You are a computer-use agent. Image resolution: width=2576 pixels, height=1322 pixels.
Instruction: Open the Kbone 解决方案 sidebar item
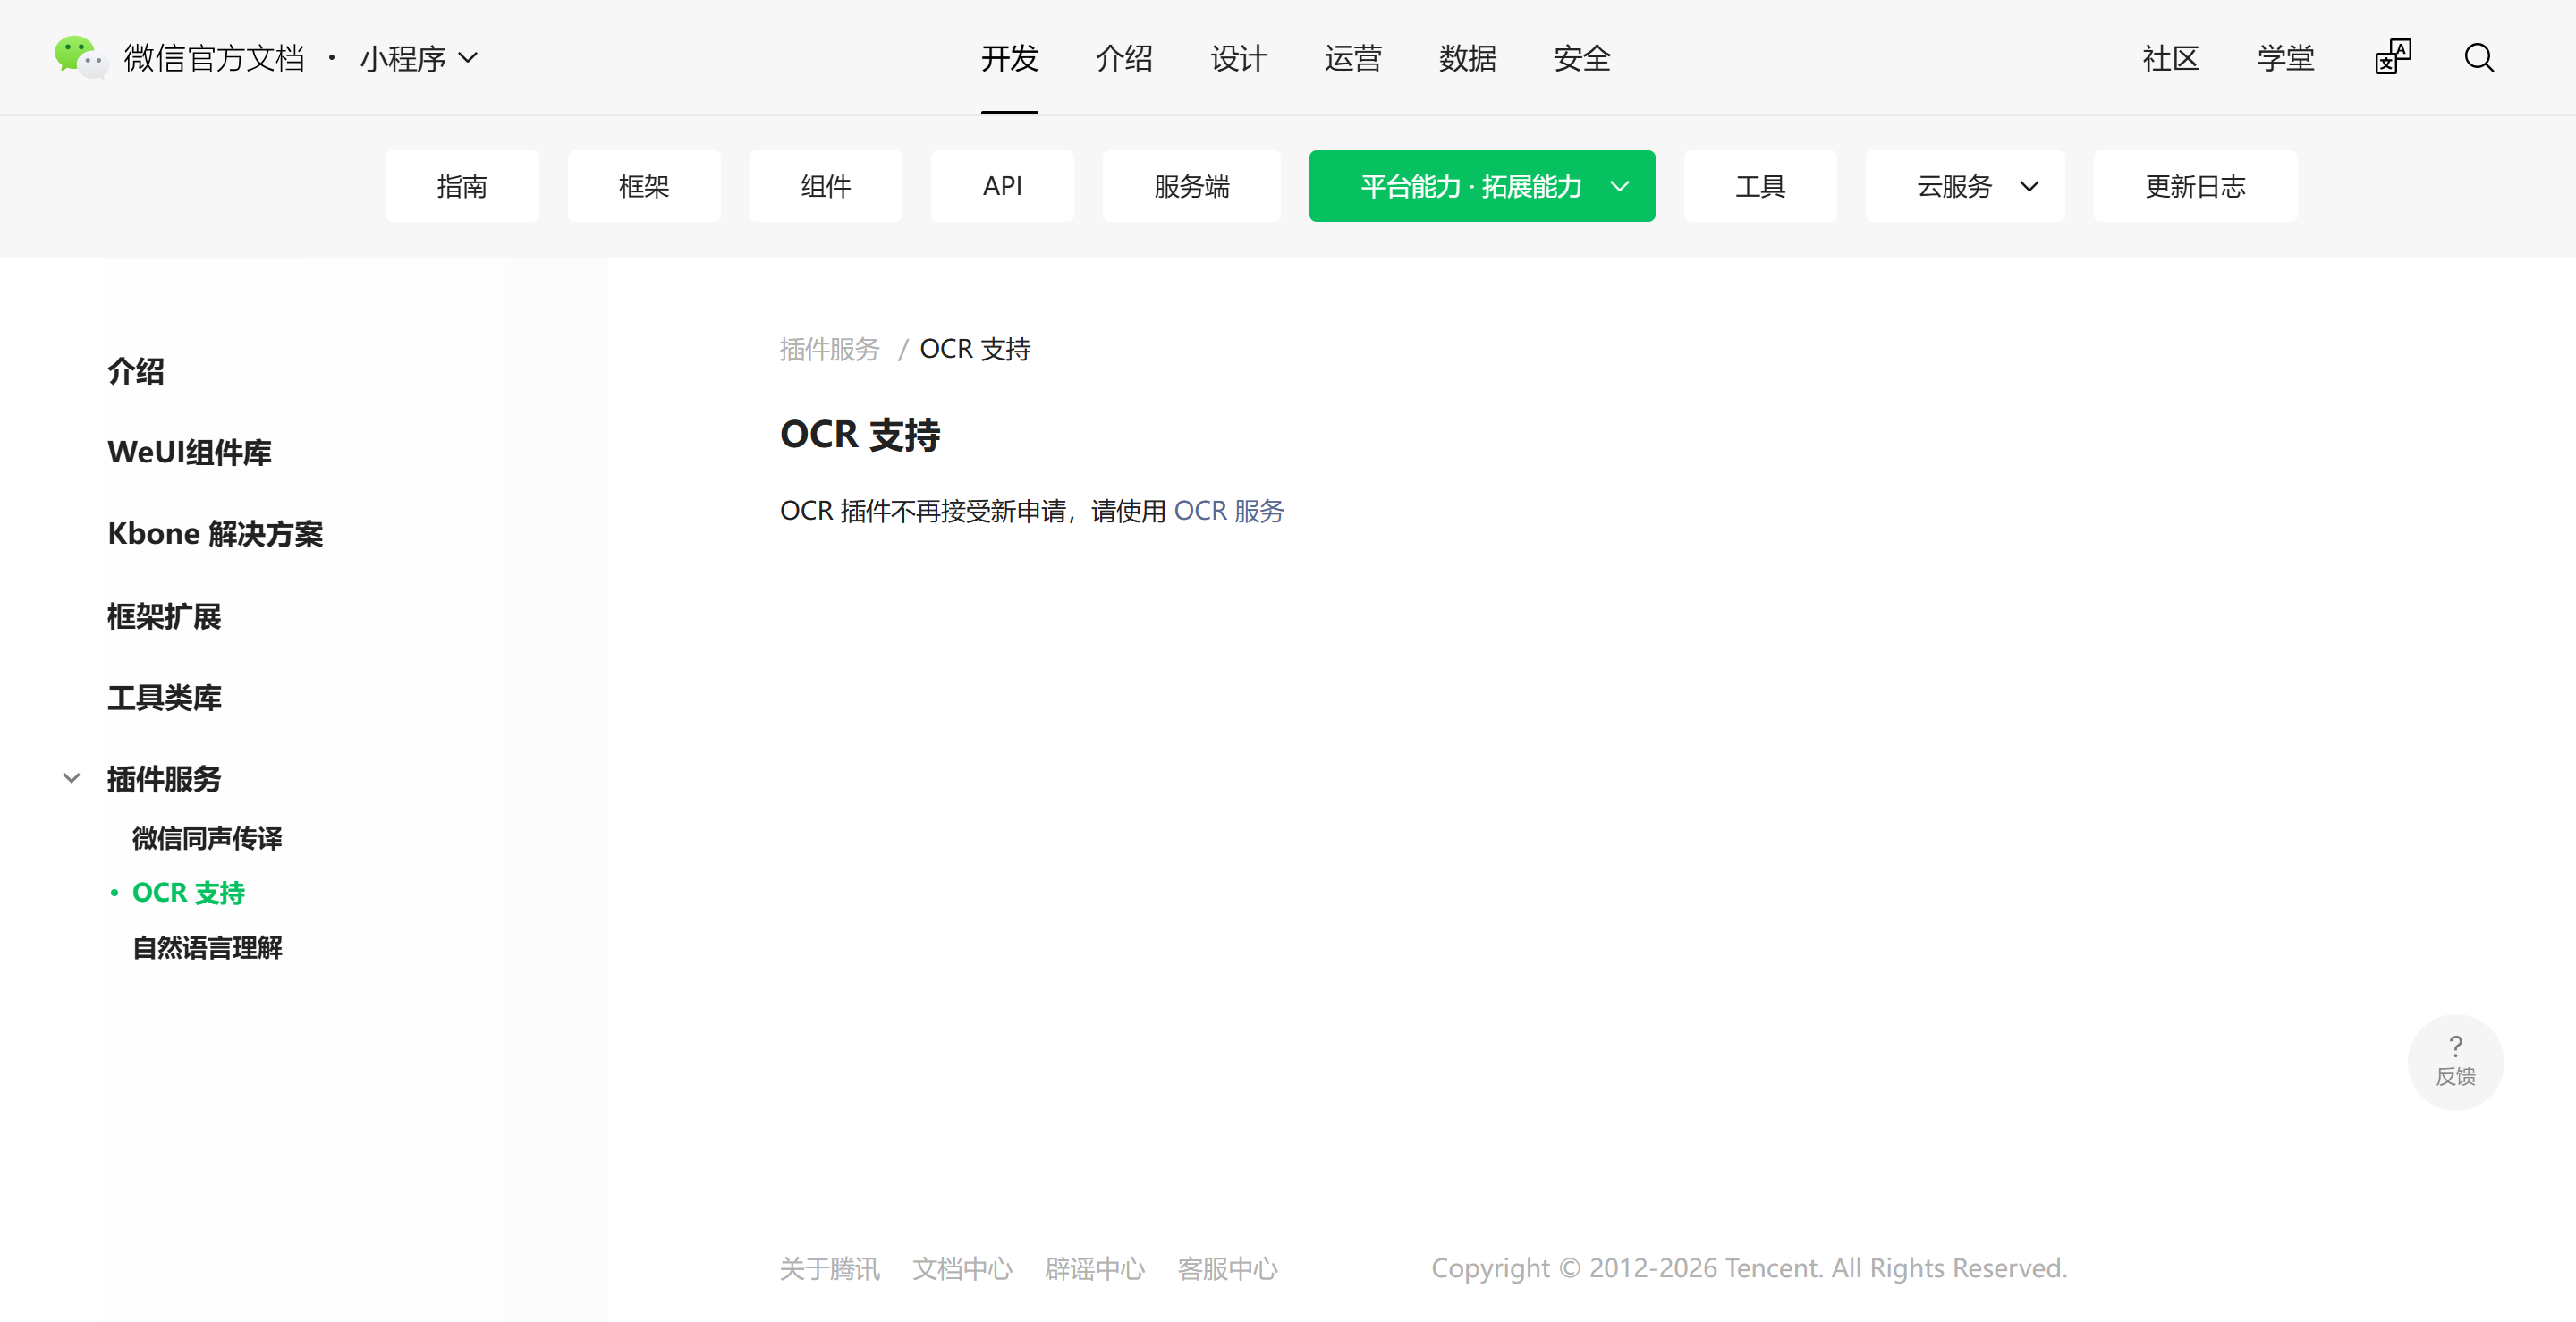click(215, 534)
